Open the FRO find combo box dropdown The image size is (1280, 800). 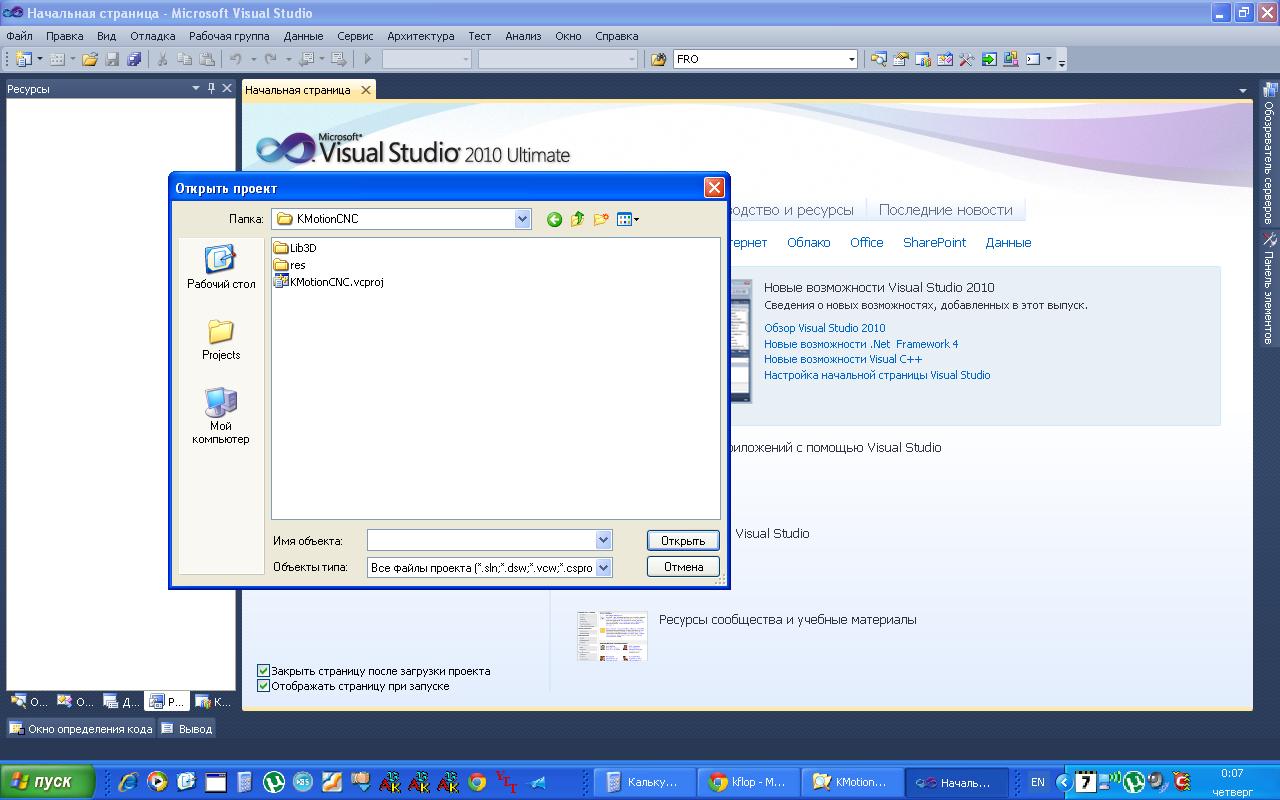(x=851, y=59)
